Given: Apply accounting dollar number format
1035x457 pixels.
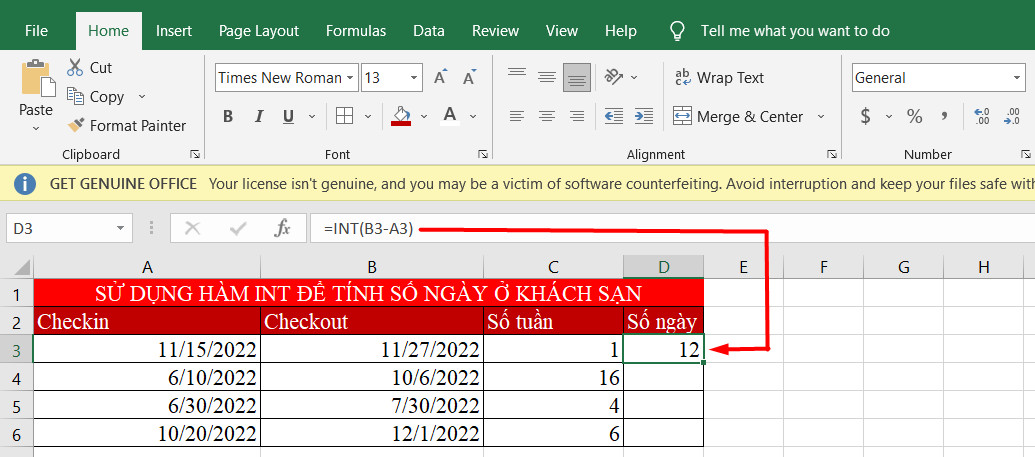Looking at the screenshot, I should (x=865, y=116).
